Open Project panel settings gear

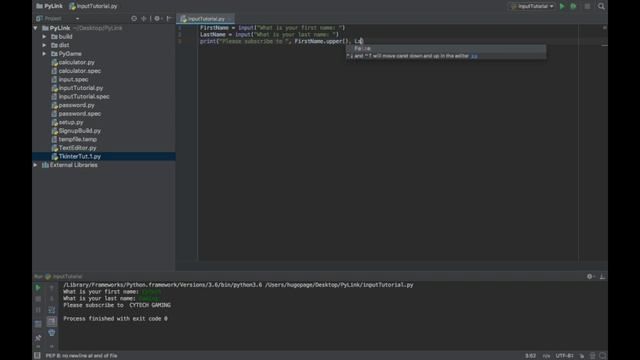[157, 18]
